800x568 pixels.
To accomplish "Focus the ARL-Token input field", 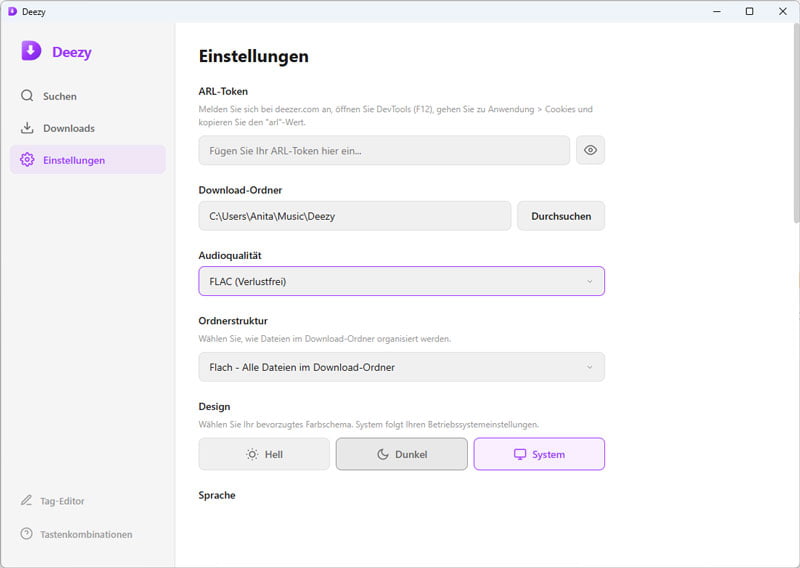I will click(x=384, y=150).
